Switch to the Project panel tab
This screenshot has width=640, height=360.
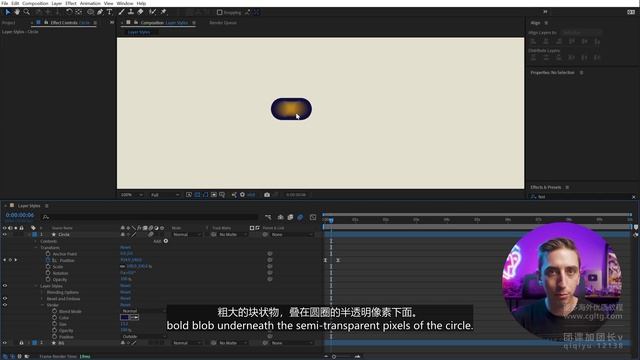[x=9, y=23]
